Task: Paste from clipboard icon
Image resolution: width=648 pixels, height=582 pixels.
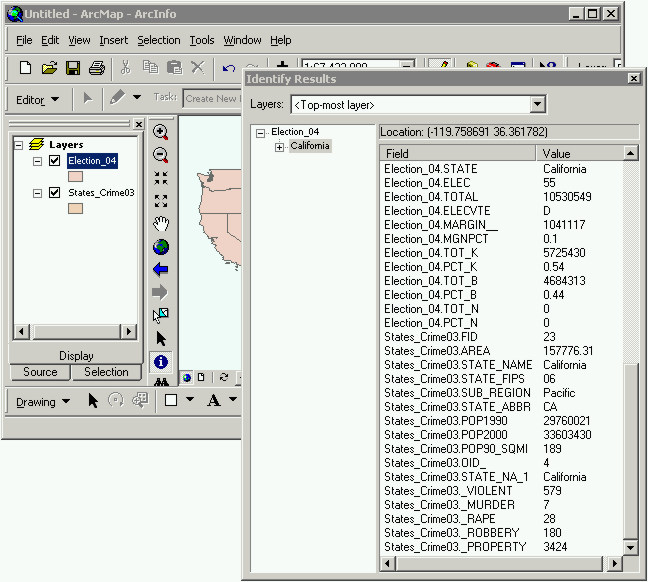Action: 174,67
